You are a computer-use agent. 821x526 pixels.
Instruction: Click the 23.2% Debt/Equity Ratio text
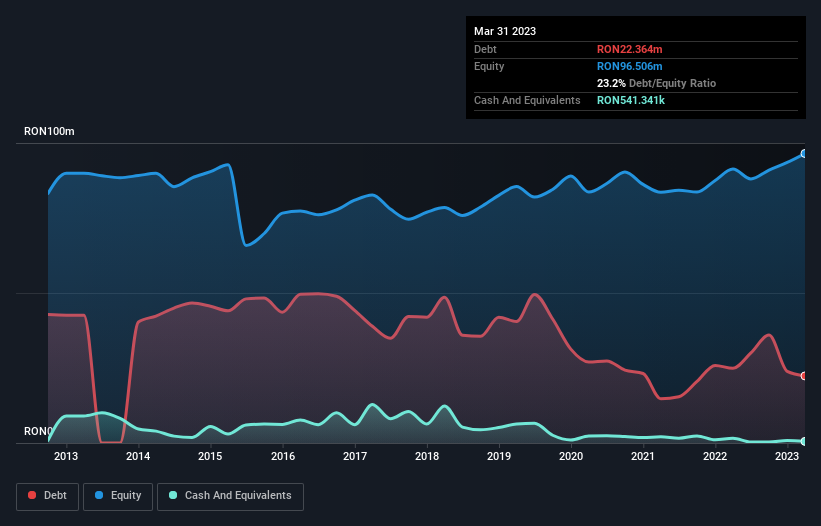click(x=656, y=83)
